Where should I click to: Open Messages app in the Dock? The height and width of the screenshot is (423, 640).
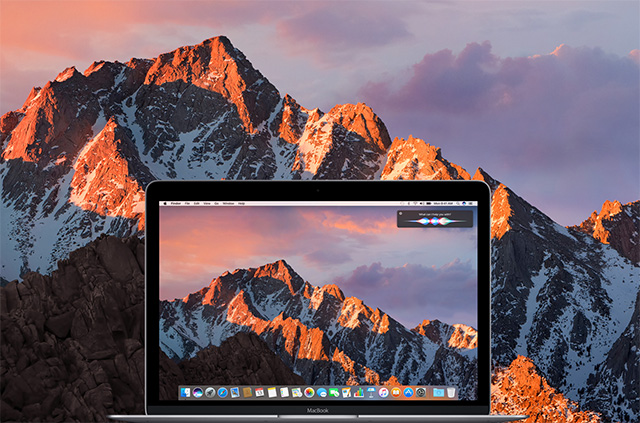321,392
